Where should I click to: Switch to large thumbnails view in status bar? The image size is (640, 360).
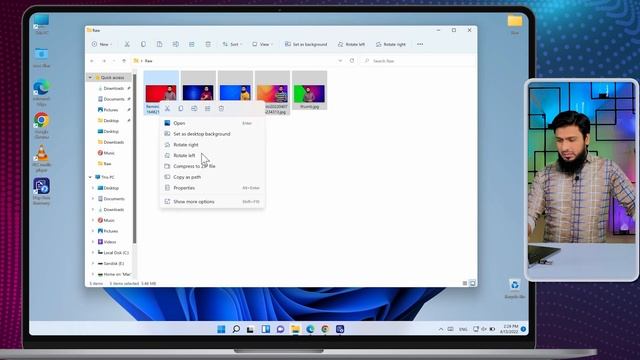pyautogui.click(x=472, y=283)
